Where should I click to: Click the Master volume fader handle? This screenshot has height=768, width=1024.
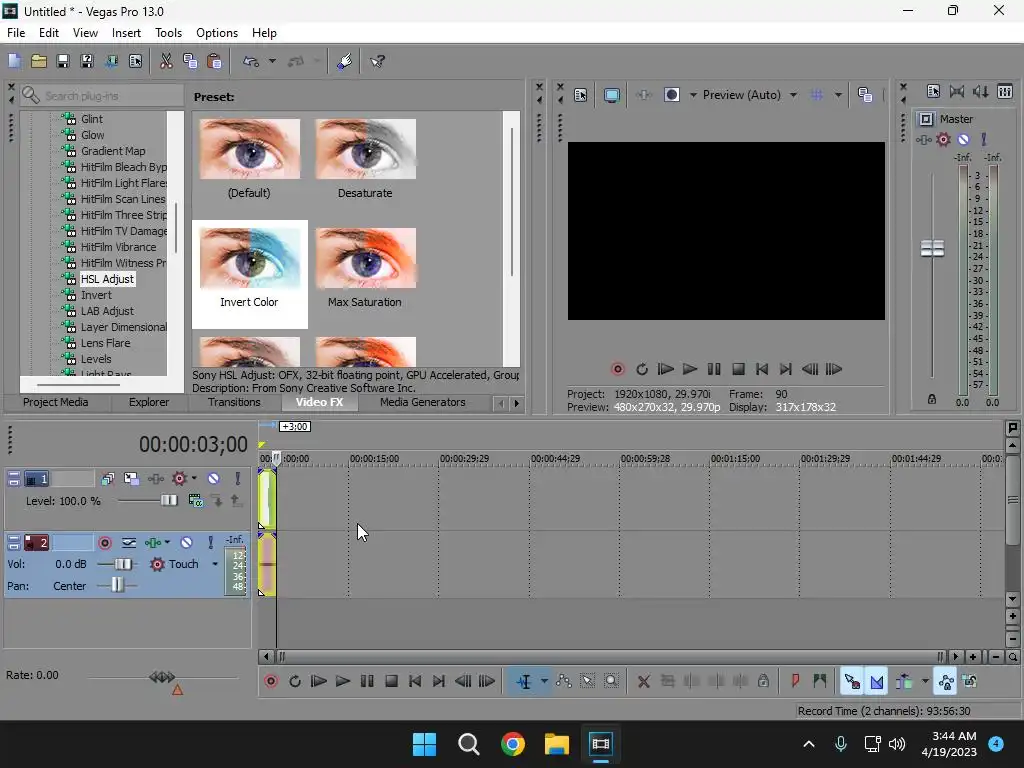pos(932,248)
